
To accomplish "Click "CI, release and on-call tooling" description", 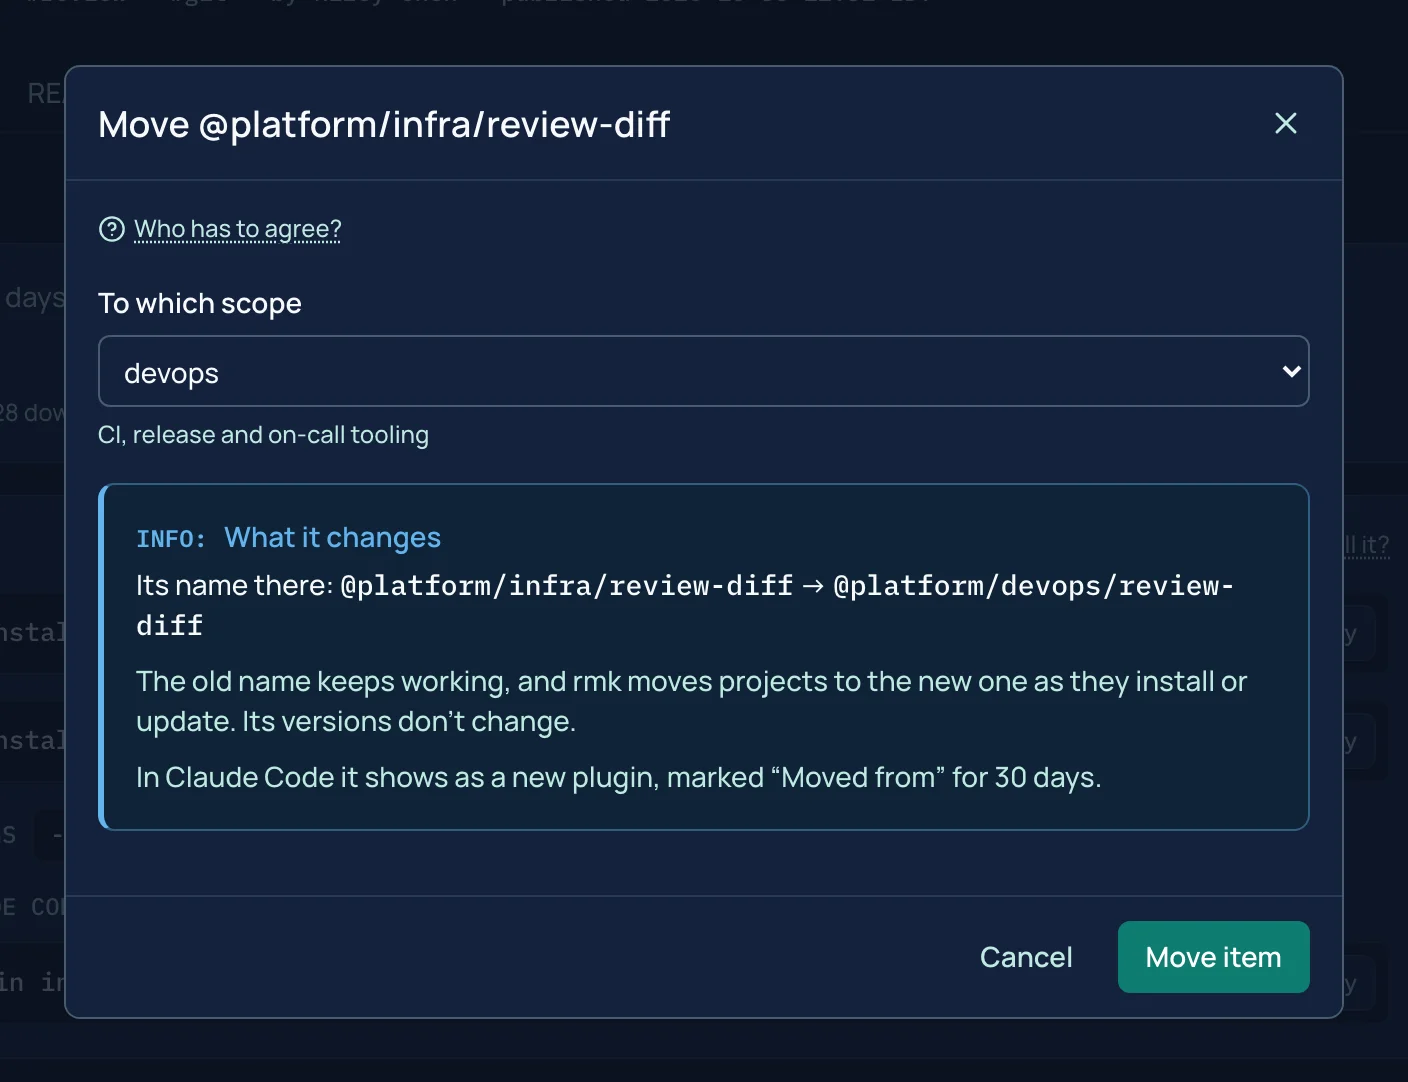I will (x=263, y=435).
